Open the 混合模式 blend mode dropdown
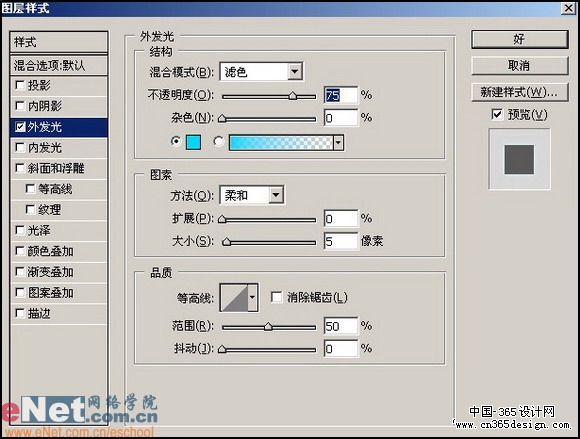Viewport: 580px width, 439px height. (261, 72)
